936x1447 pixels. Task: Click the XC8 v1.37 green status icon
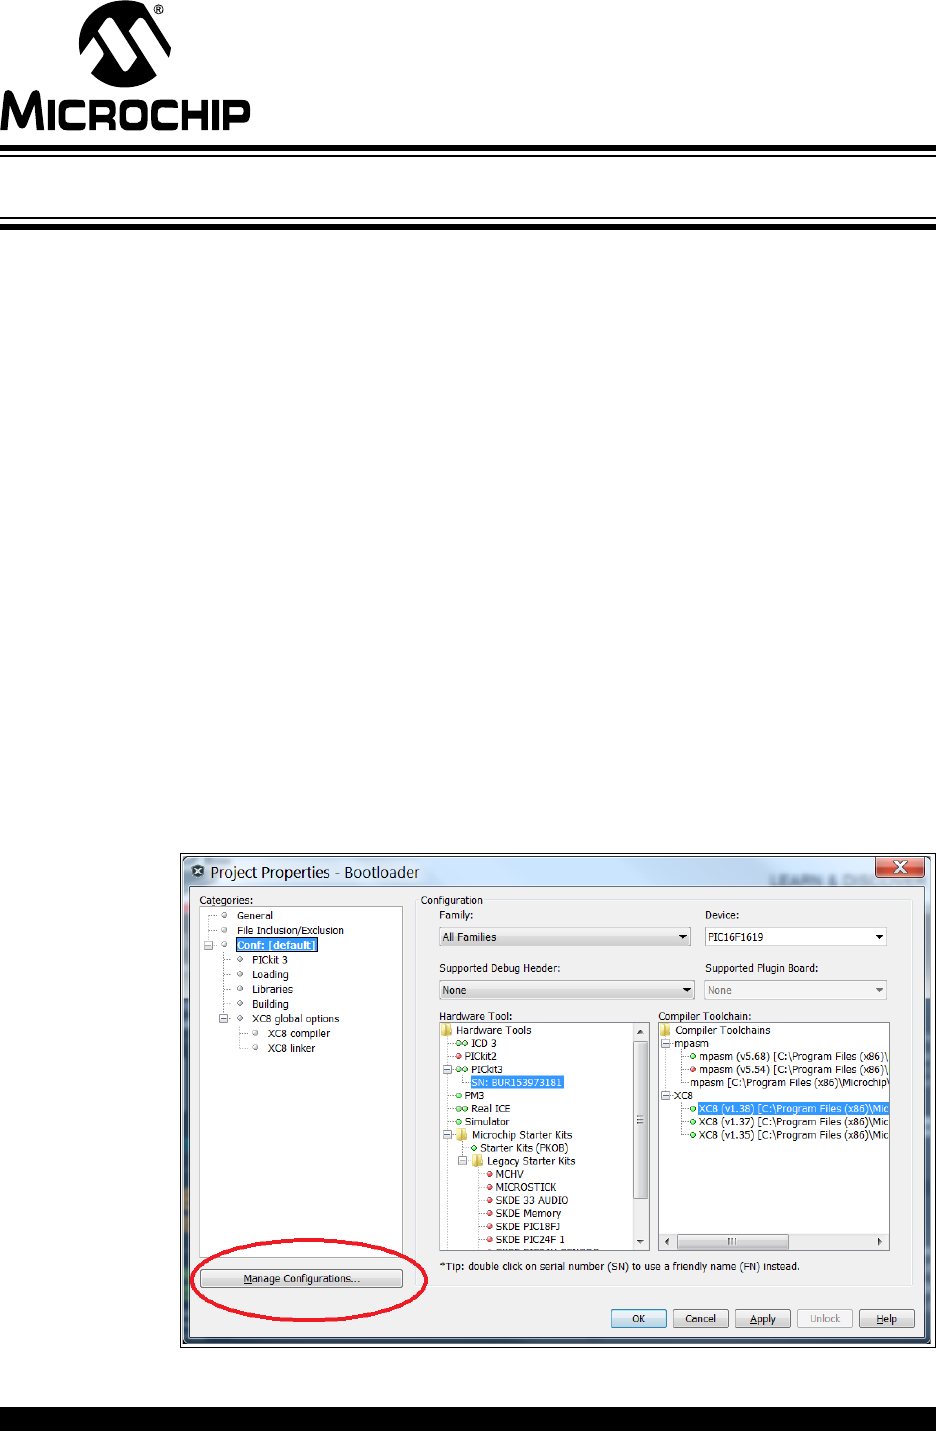[x=693, y=1122]
